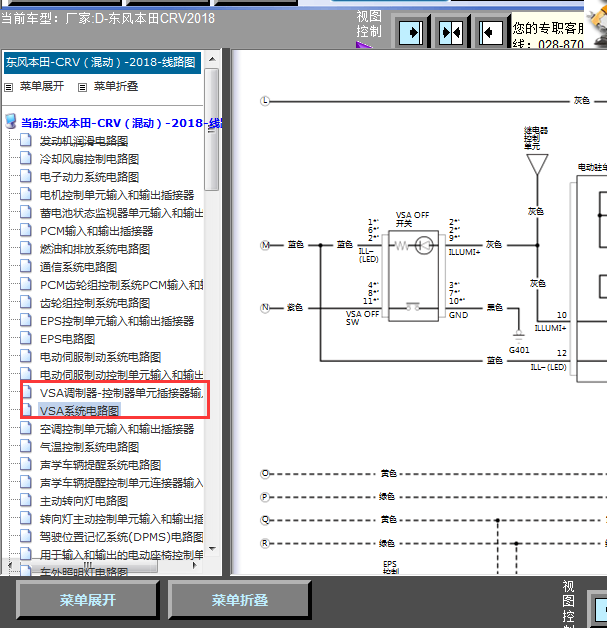Screen dimensions: 607x628
Task: Open VSA系统电路图 tree entry
Action: click(x=79, y=411)
